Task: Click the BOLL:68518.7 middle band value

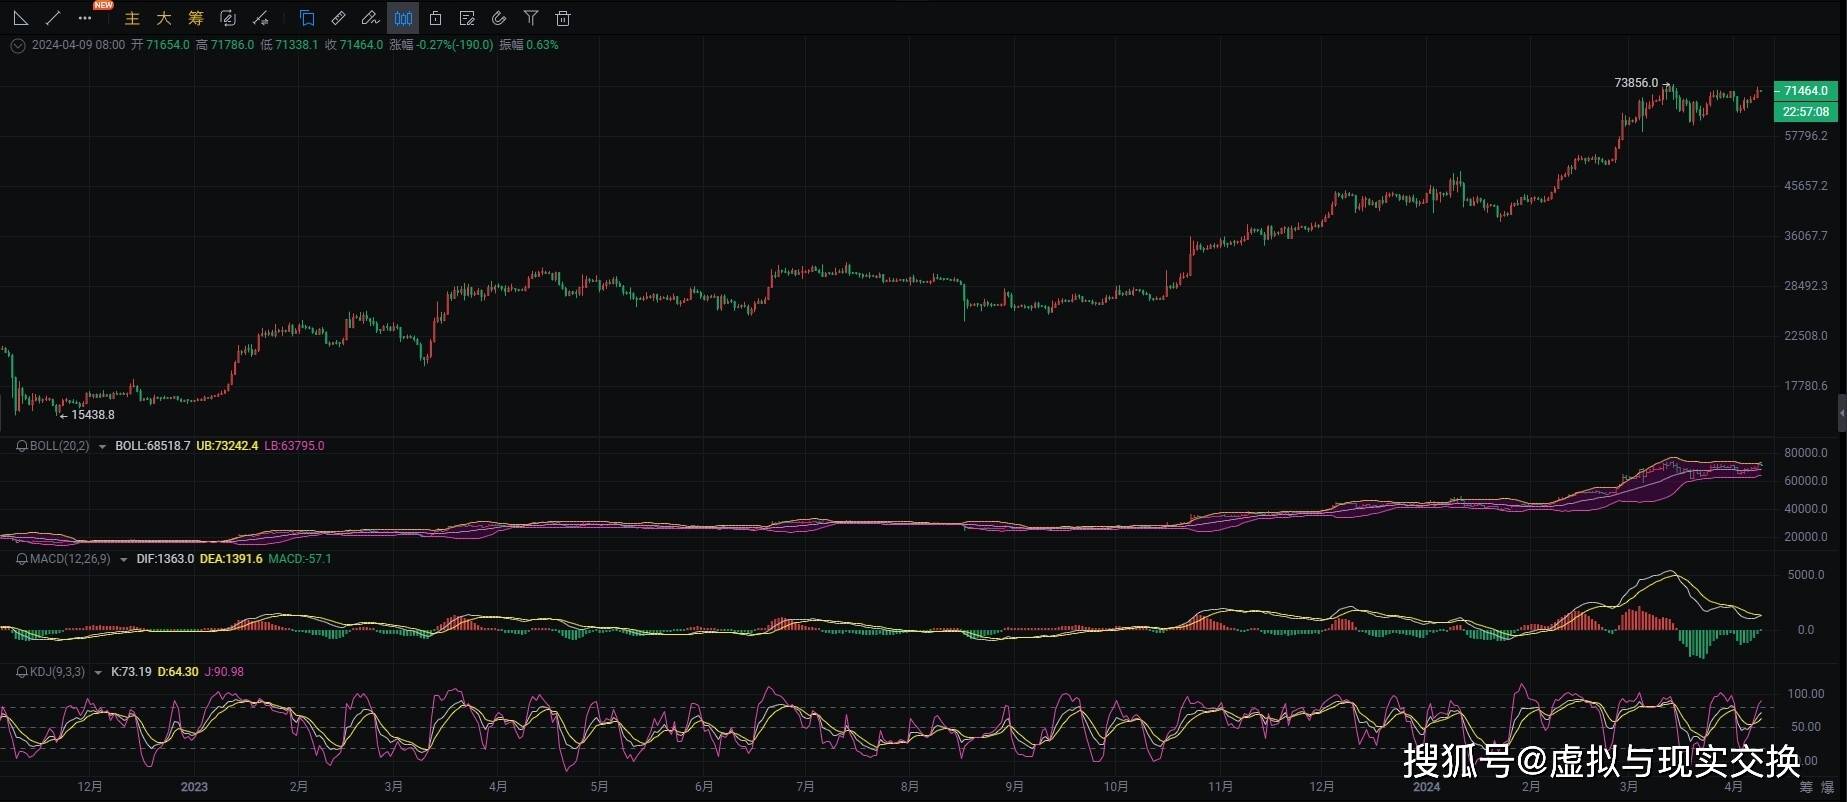Action: click(153, 446)
